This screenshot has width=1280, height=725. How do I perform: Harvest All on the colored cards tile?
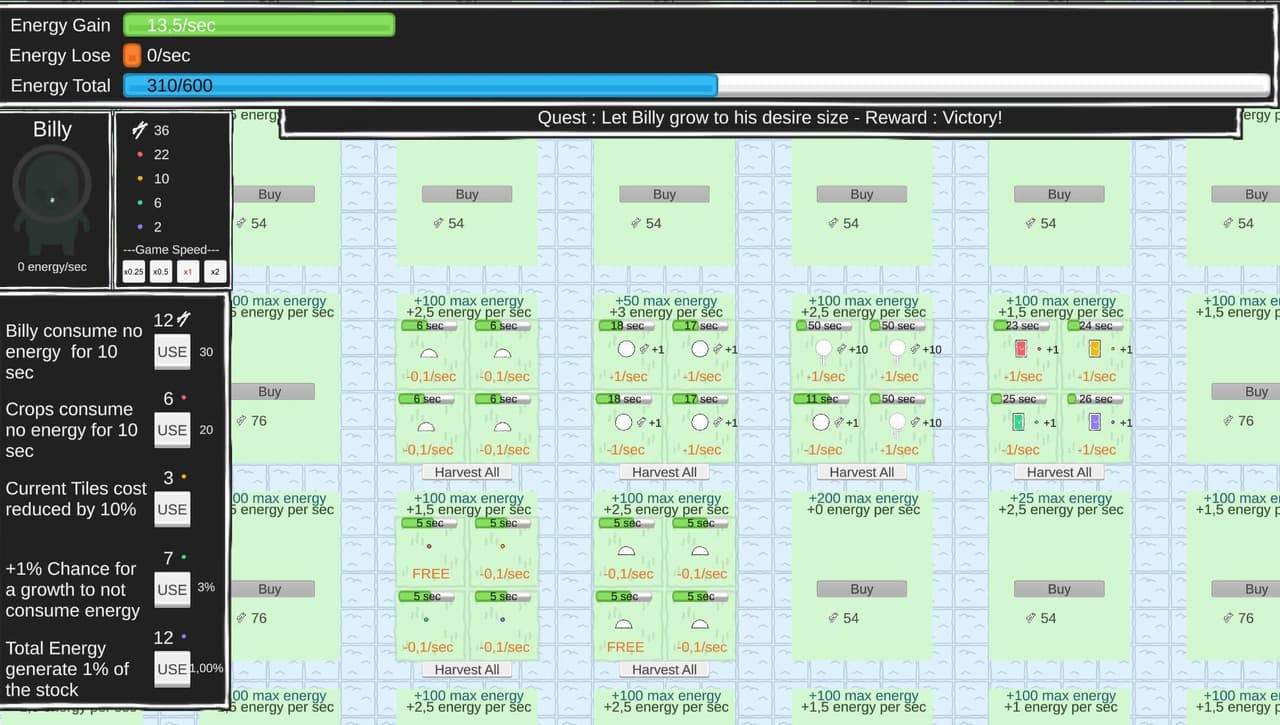(1059, 472)
